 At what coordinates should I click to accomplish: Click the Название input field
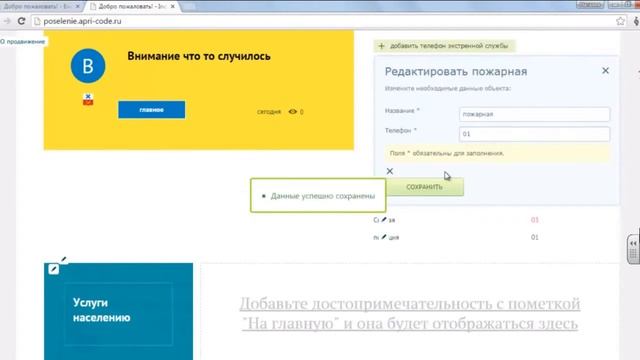(534, 114)
